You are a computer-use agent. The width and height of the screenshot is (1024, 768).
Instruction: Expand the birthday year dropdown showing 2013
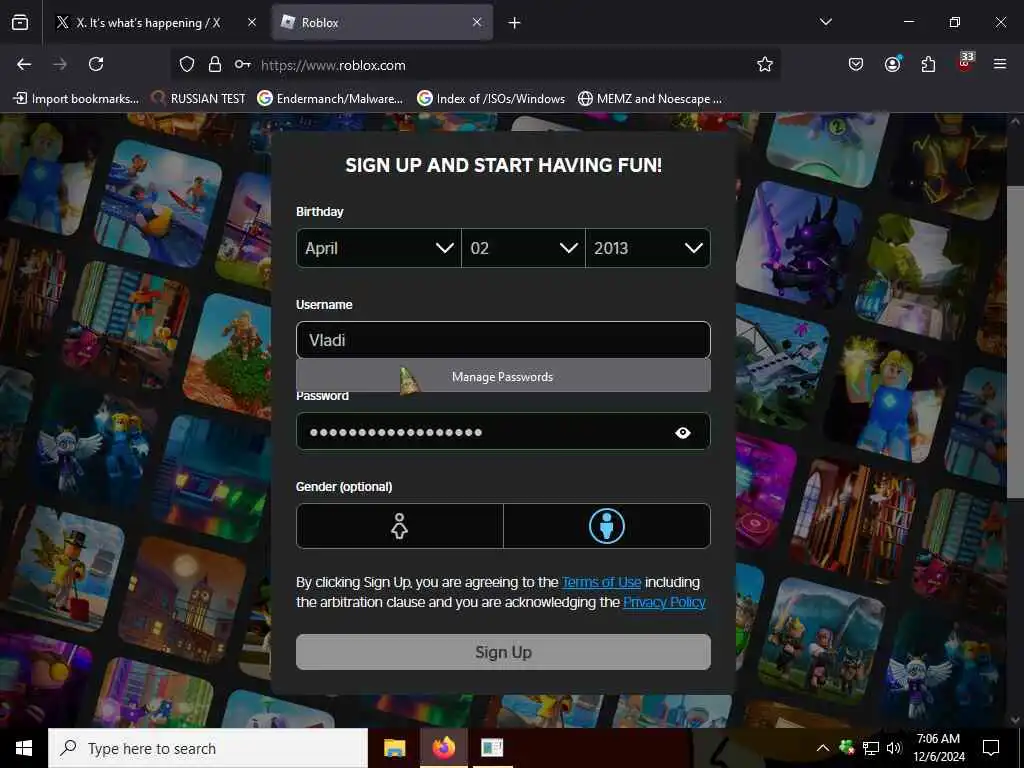(648, 248)
